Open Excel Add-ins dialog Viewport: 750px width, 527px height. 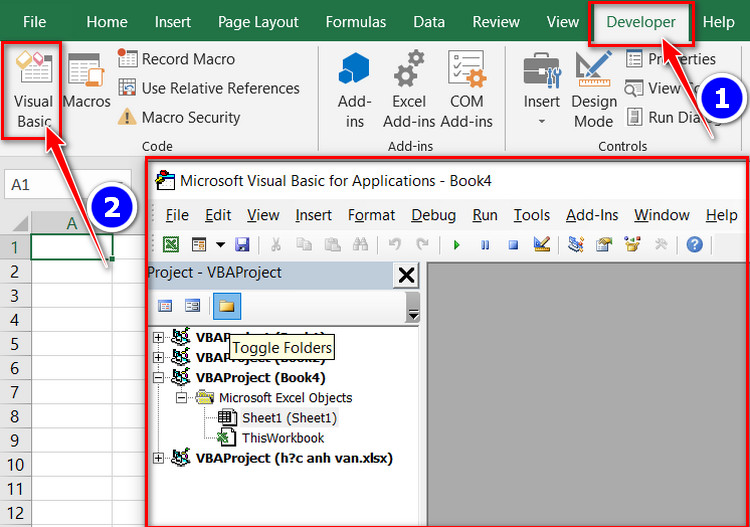409,90
